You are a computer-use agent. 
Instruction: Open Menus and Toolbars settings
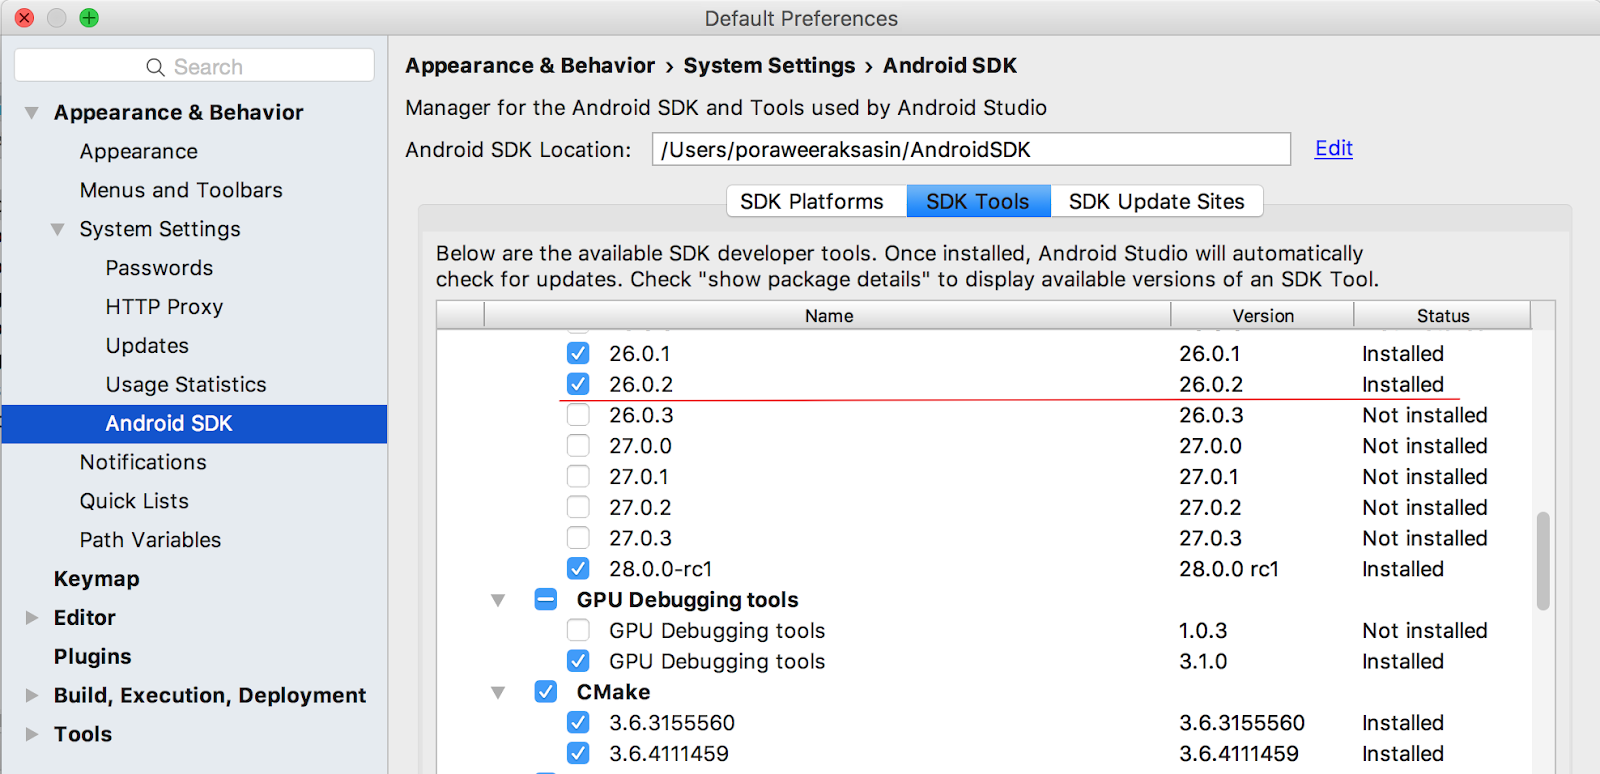(181, 190)
